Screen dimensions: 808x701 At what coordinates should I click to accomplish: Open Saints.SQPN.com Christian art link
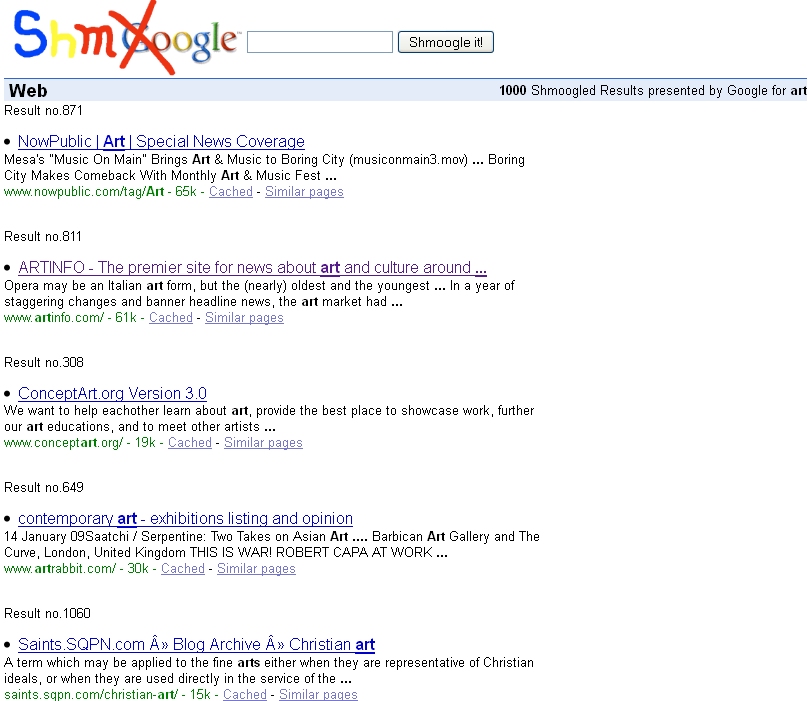coord(196,644)
